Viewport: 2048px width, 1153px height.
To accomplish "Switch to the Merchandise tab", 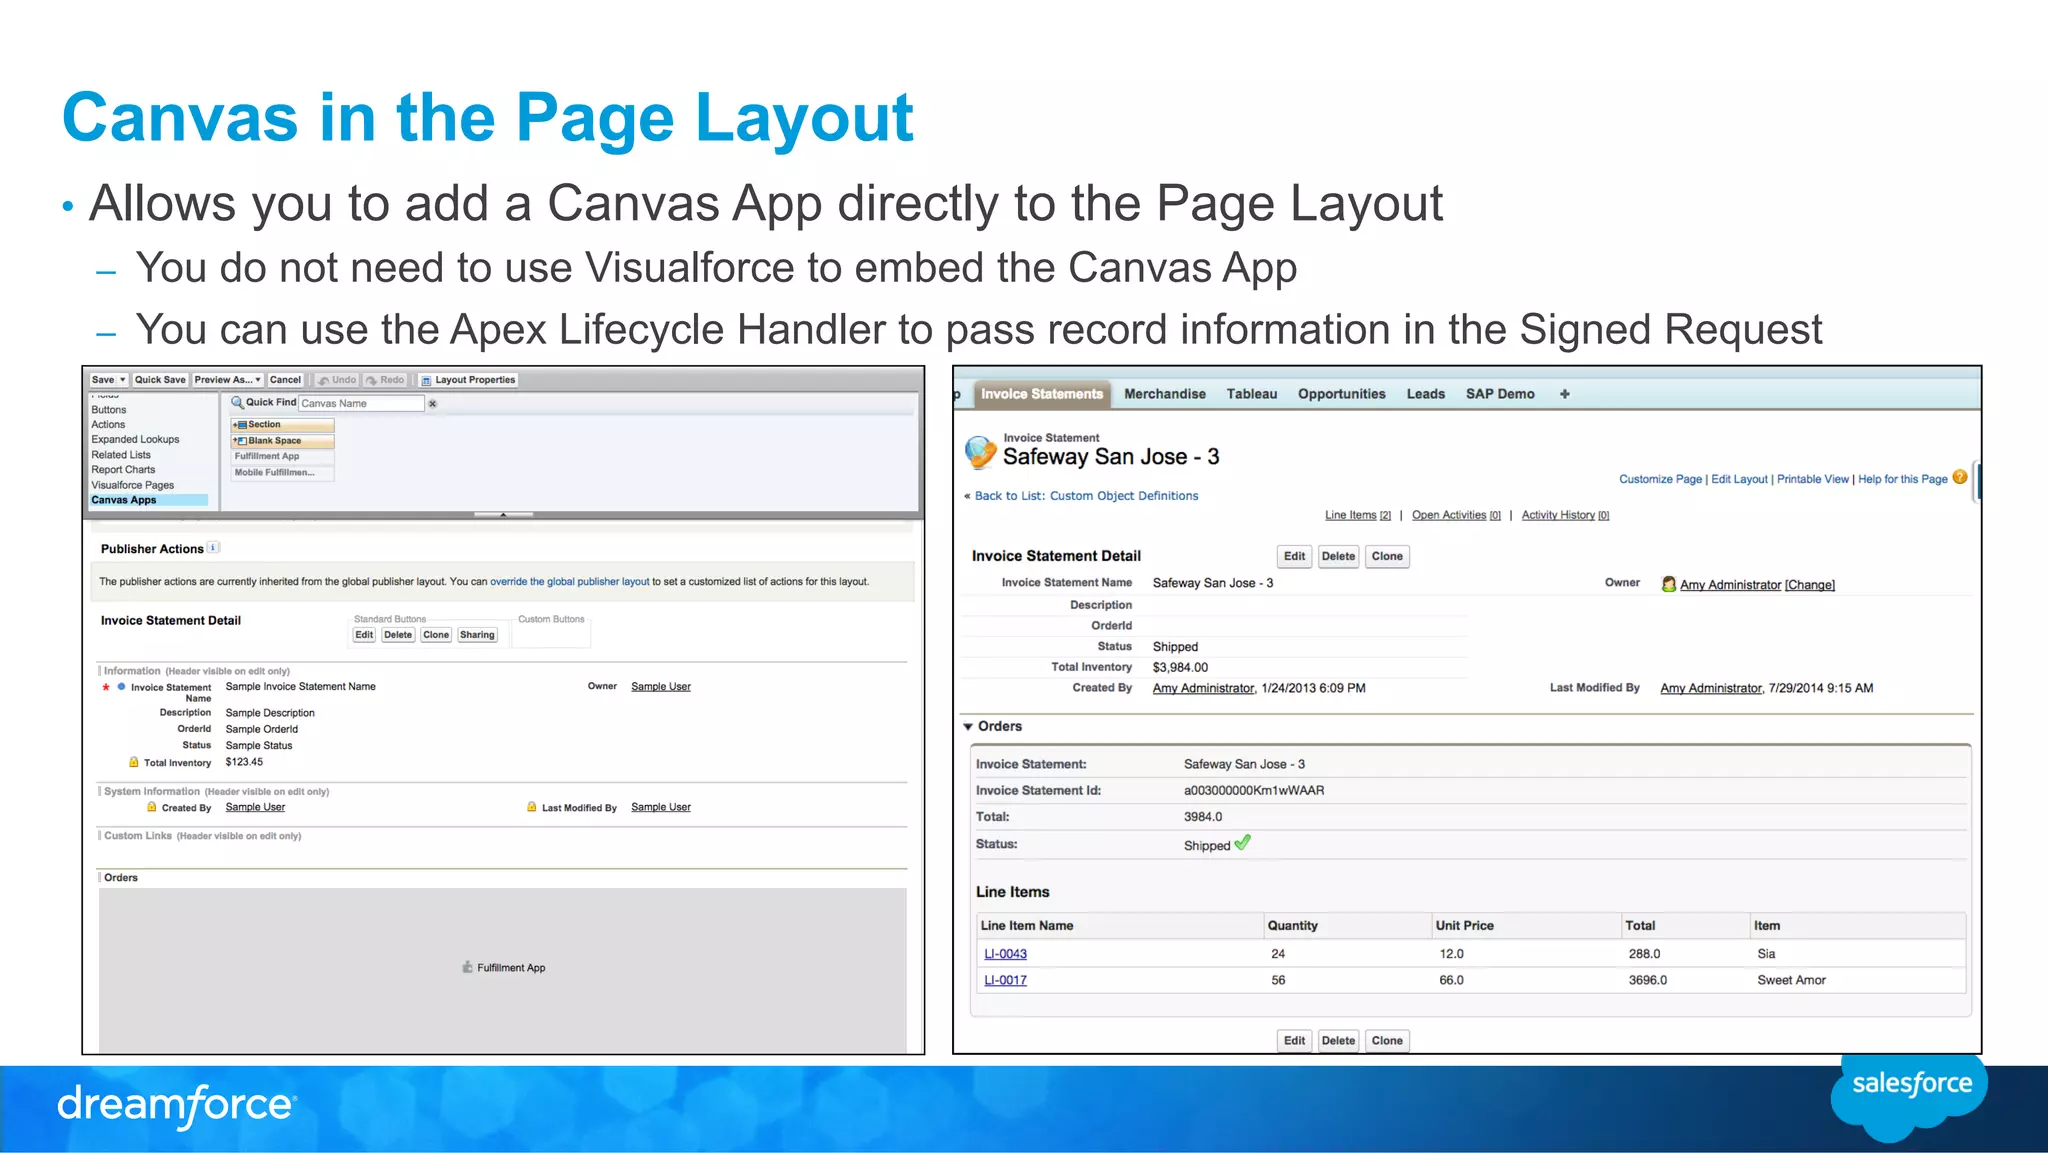I will click(x=1165, y=394).
